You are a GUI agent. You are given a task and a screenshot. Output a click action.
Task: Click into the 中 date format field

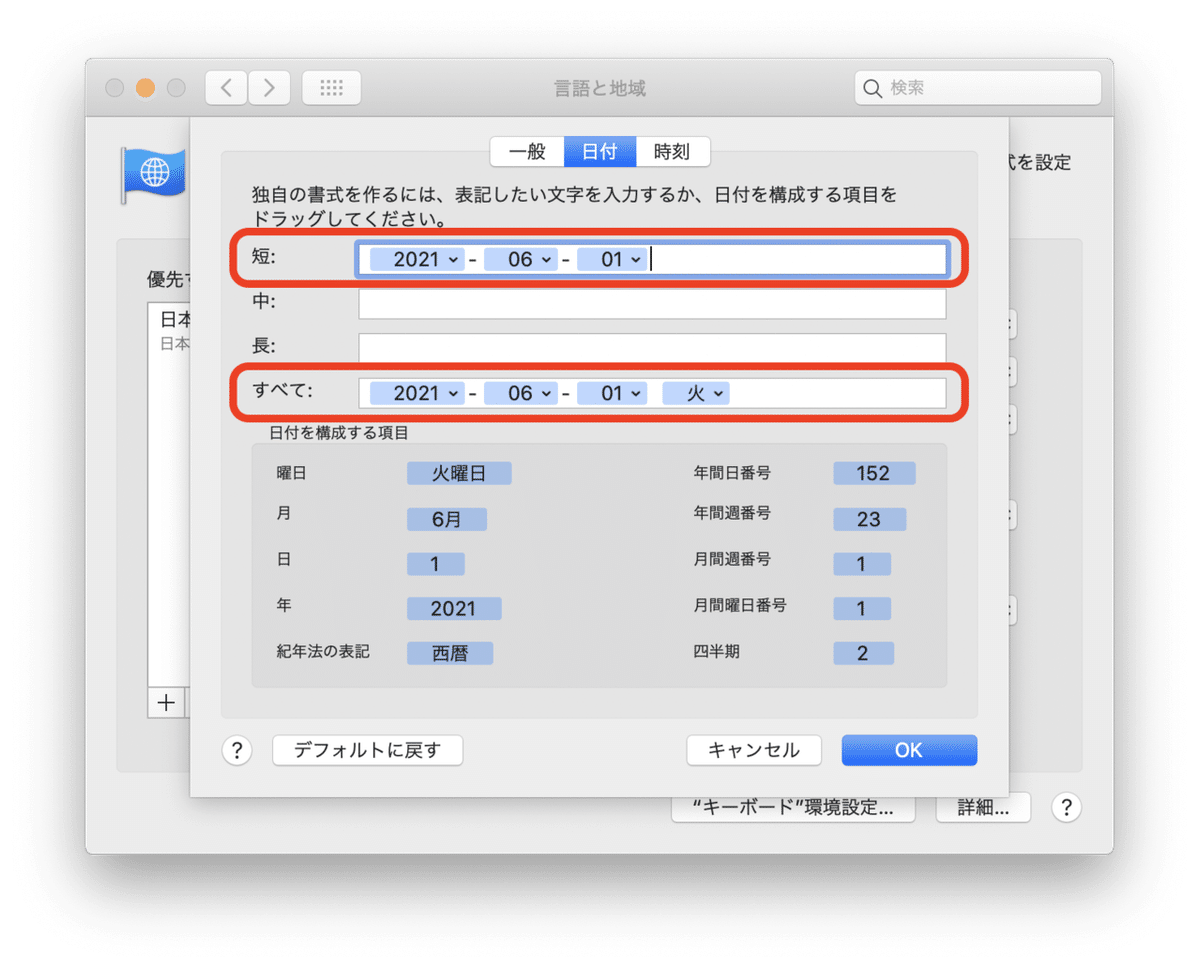[652, 304]
